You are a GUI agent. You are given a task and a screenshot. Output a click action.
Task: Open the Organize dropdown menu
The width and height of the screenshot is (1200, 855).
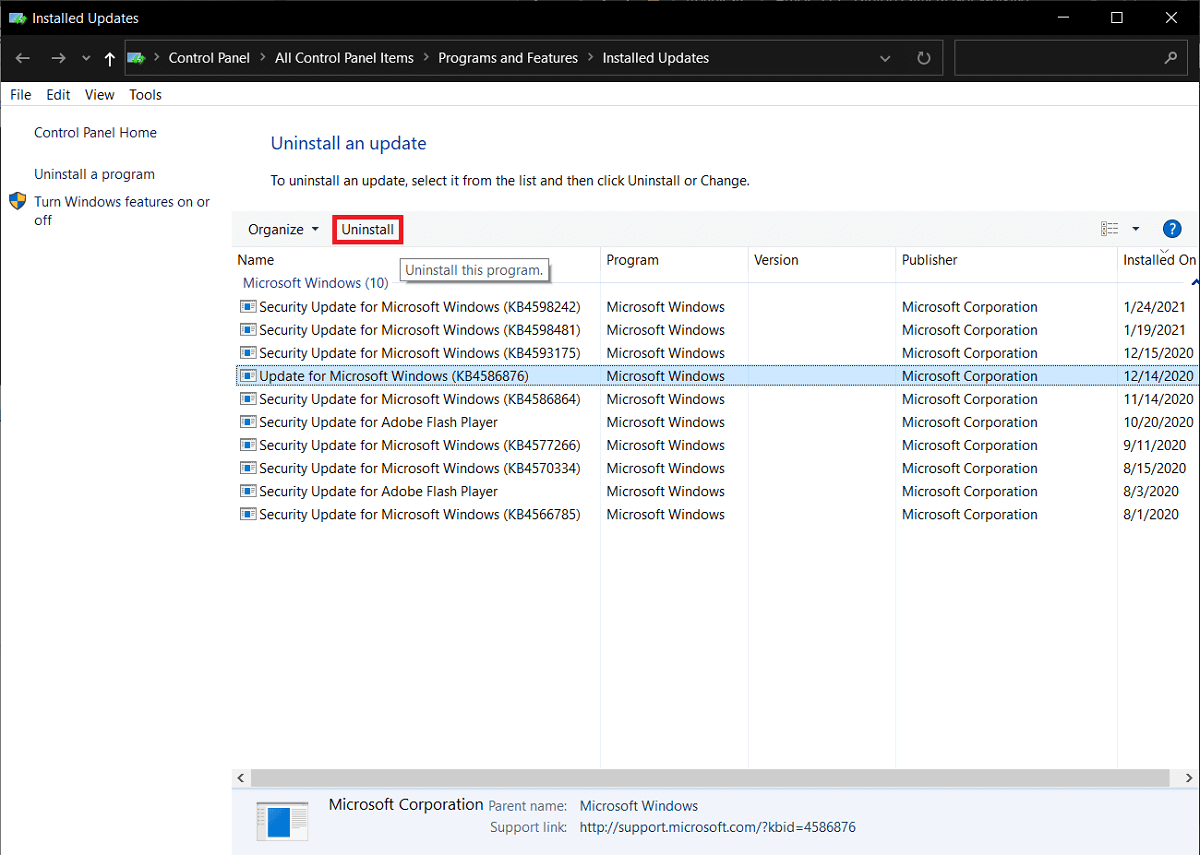(282, 229)
